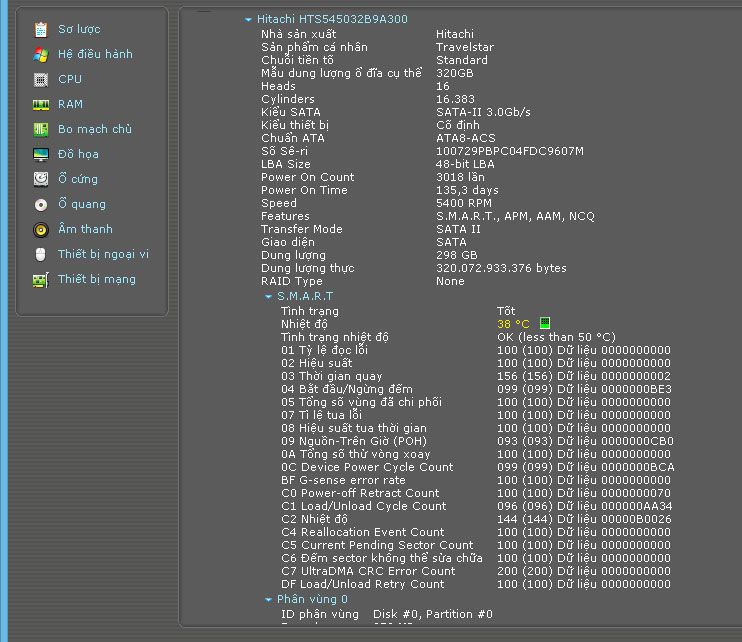Select the Đồ họa monitor icon

click(40, 154)
